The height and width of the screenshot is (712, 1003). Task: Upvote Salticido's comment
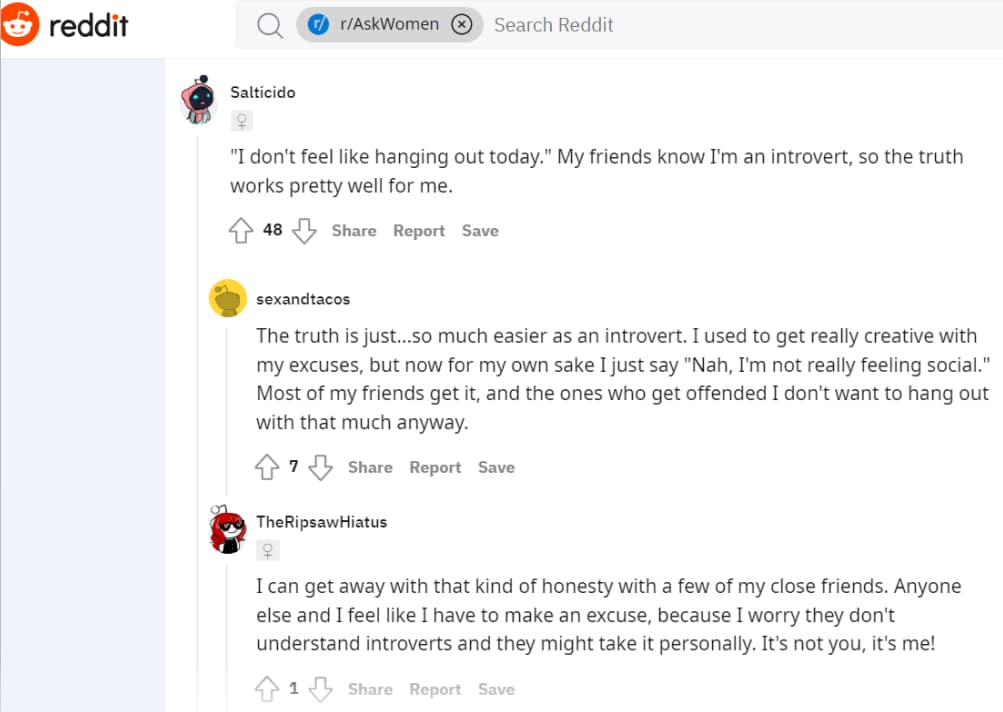pos(241,230)
